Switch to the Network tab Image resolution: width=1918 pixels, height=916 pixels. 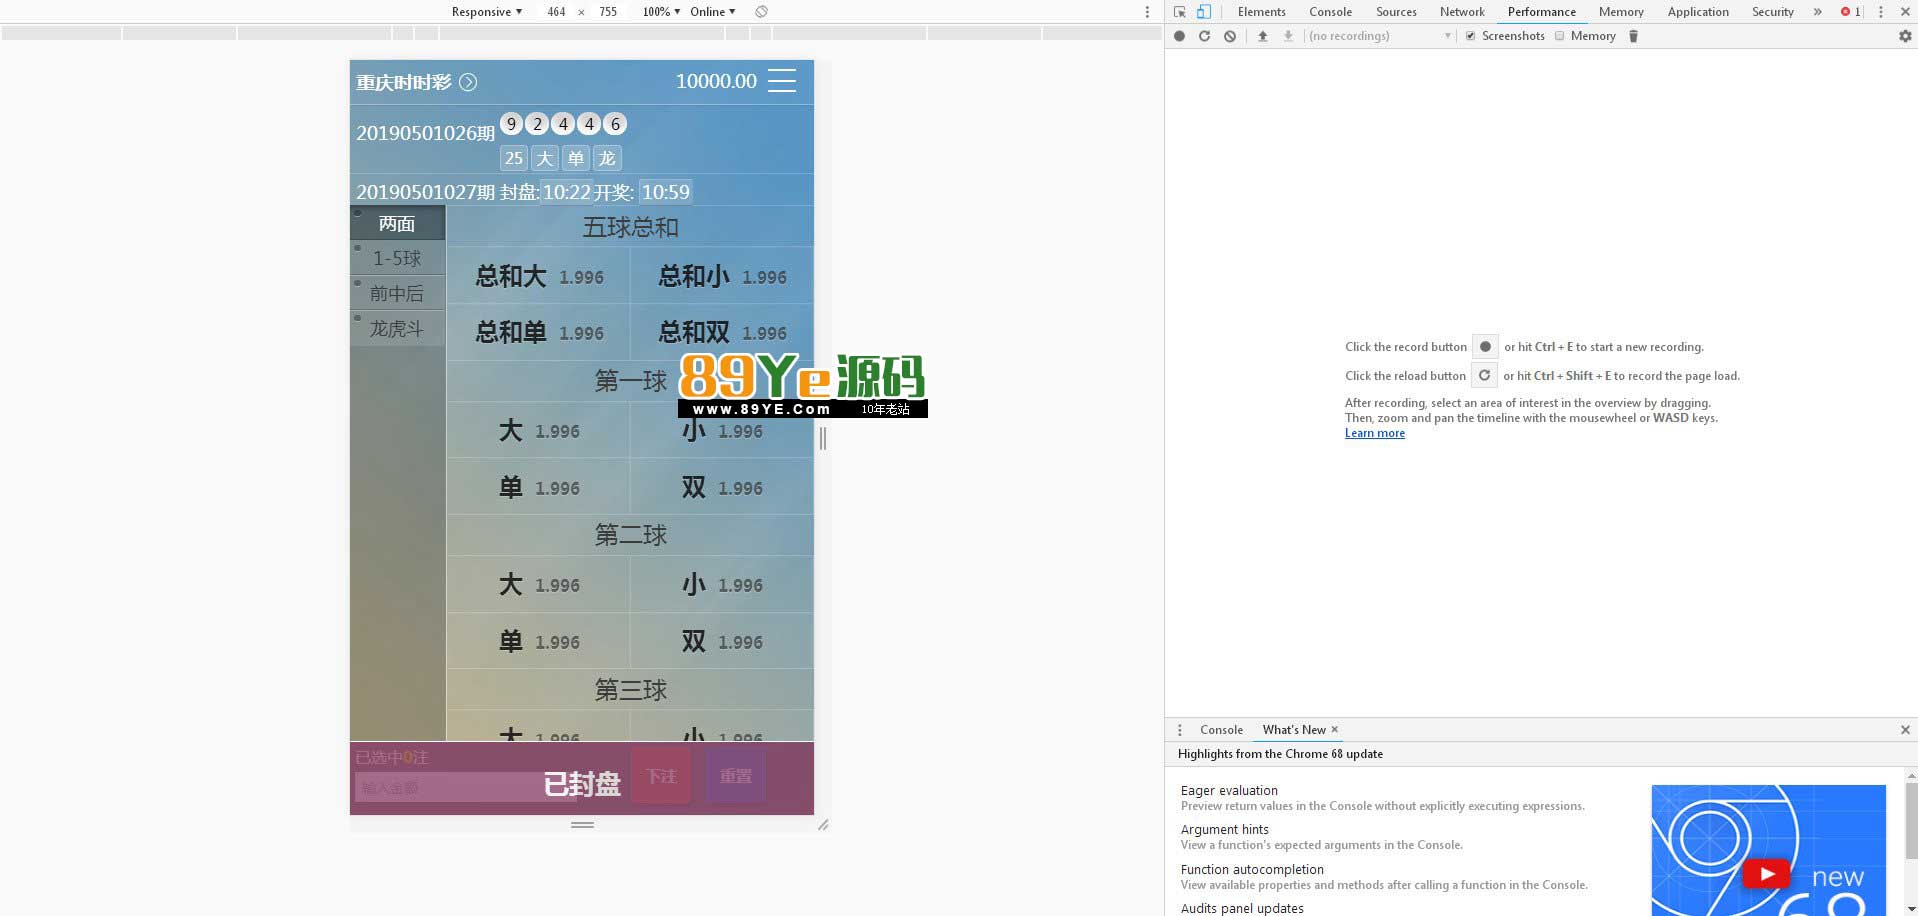(x=1461, y=12)
